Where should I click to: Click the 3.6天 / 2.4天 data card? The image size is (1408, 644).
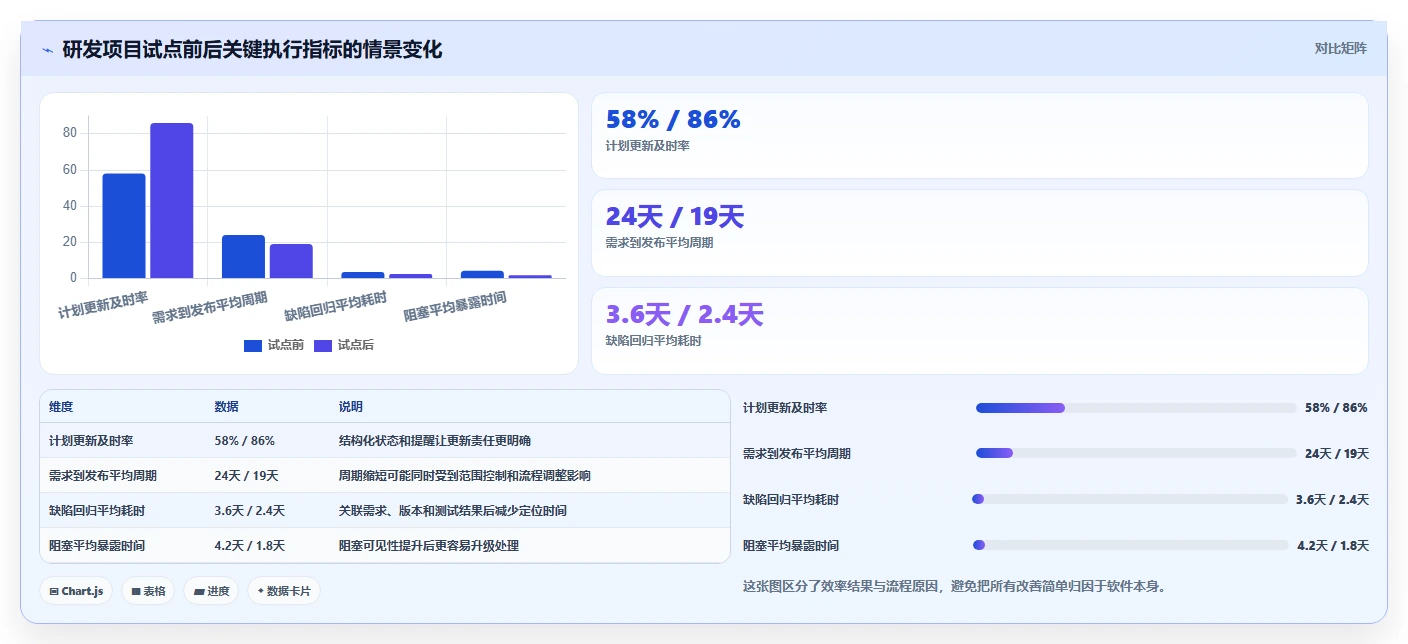(979, 331)
